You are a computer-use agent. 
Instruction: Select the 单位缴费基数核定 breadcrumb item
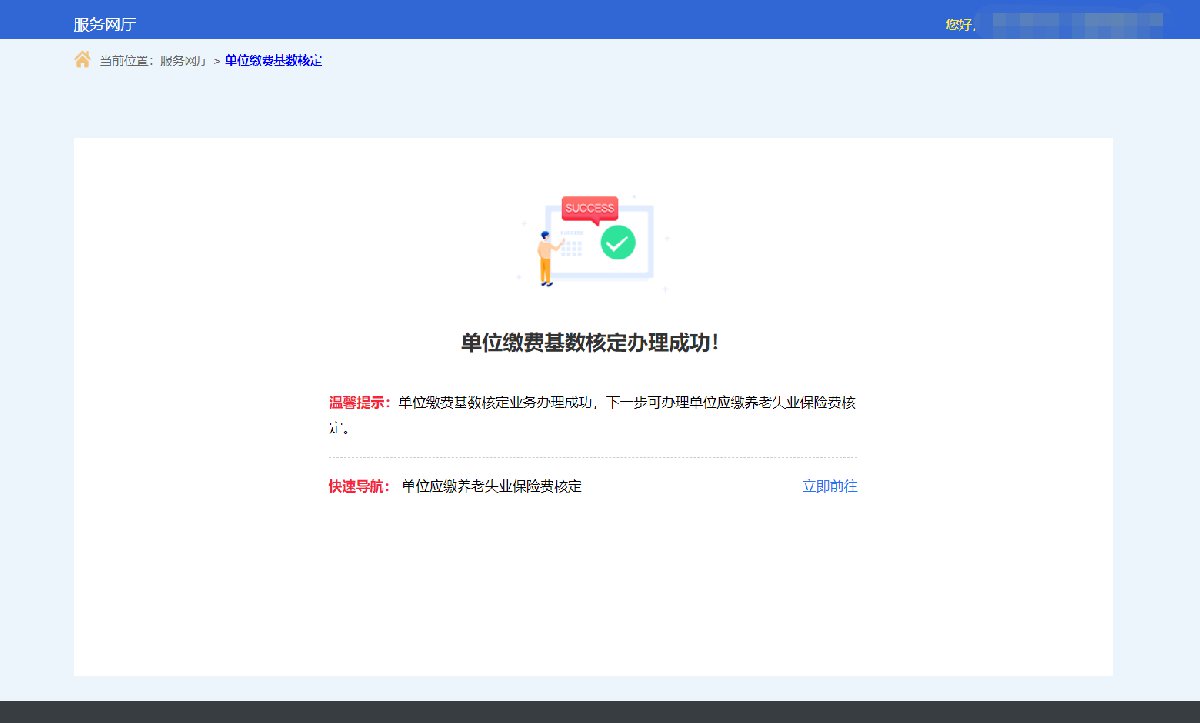[273, 61]
